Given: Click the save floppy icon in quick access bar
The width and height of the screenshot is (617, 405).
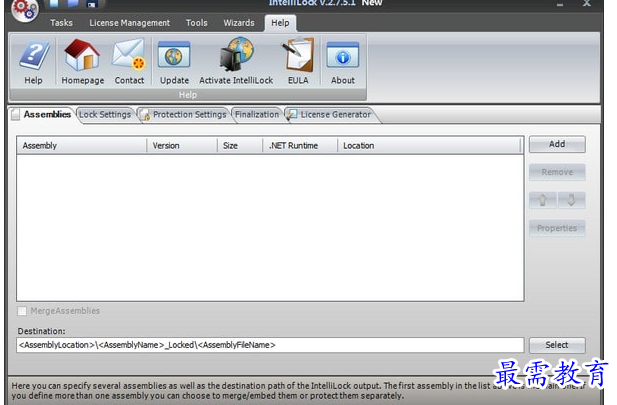Looking at the screenshot, I should click(91, 4).
